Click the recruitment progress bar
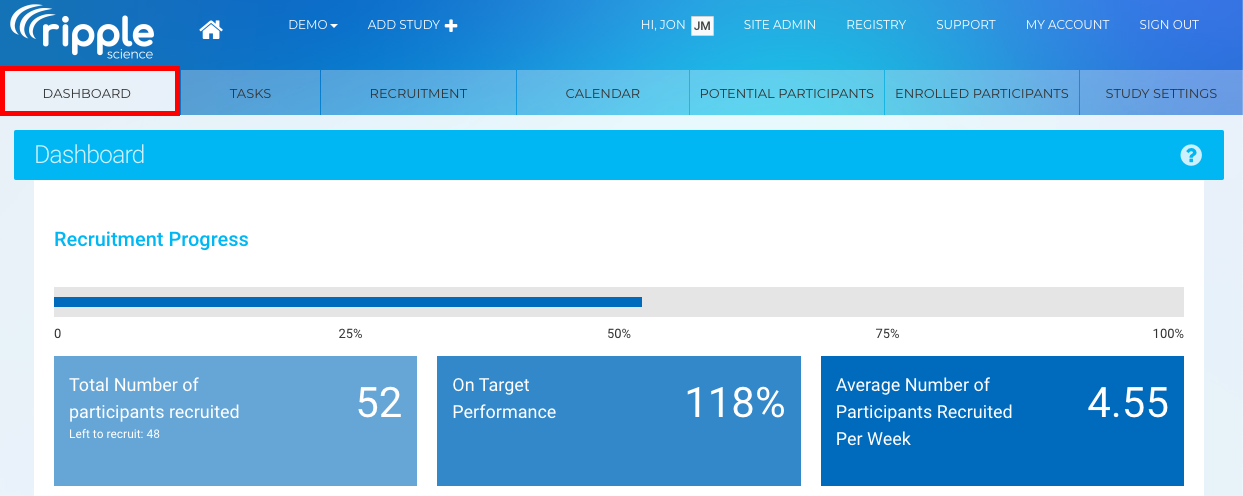The image size is (1243, 496). coord(618,302)
